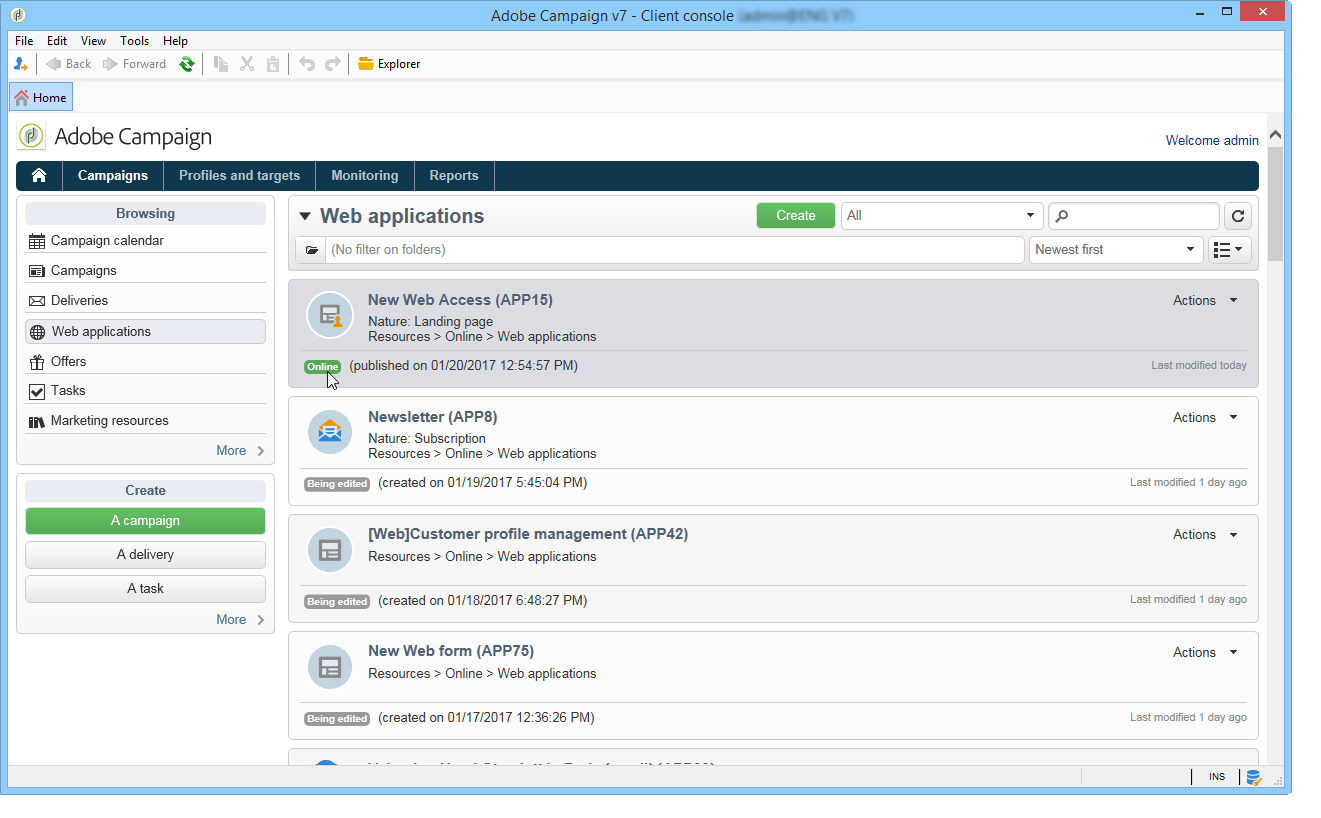Click the green Online status badge
The height and width of the screenshot is (818, 1321).
tap(322, 367)
